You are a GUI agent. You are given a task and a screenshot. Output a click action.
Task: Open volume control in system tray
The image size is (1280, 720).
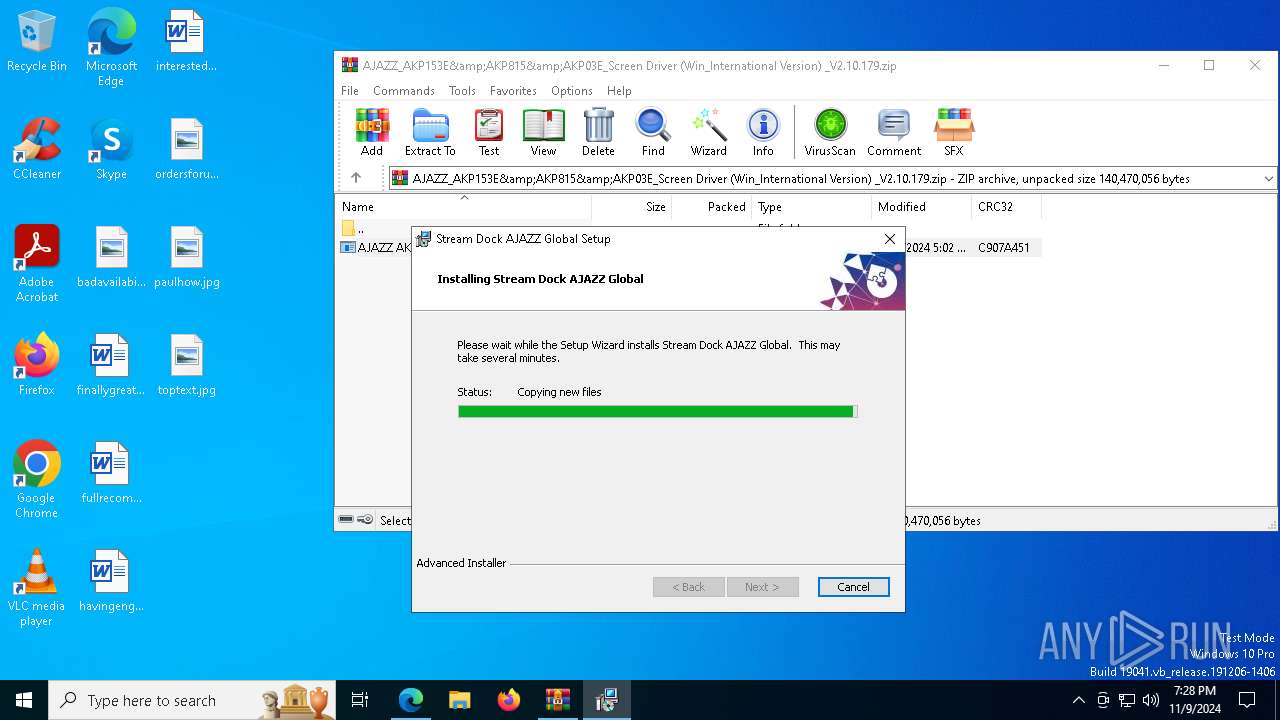coord(1151,700)
